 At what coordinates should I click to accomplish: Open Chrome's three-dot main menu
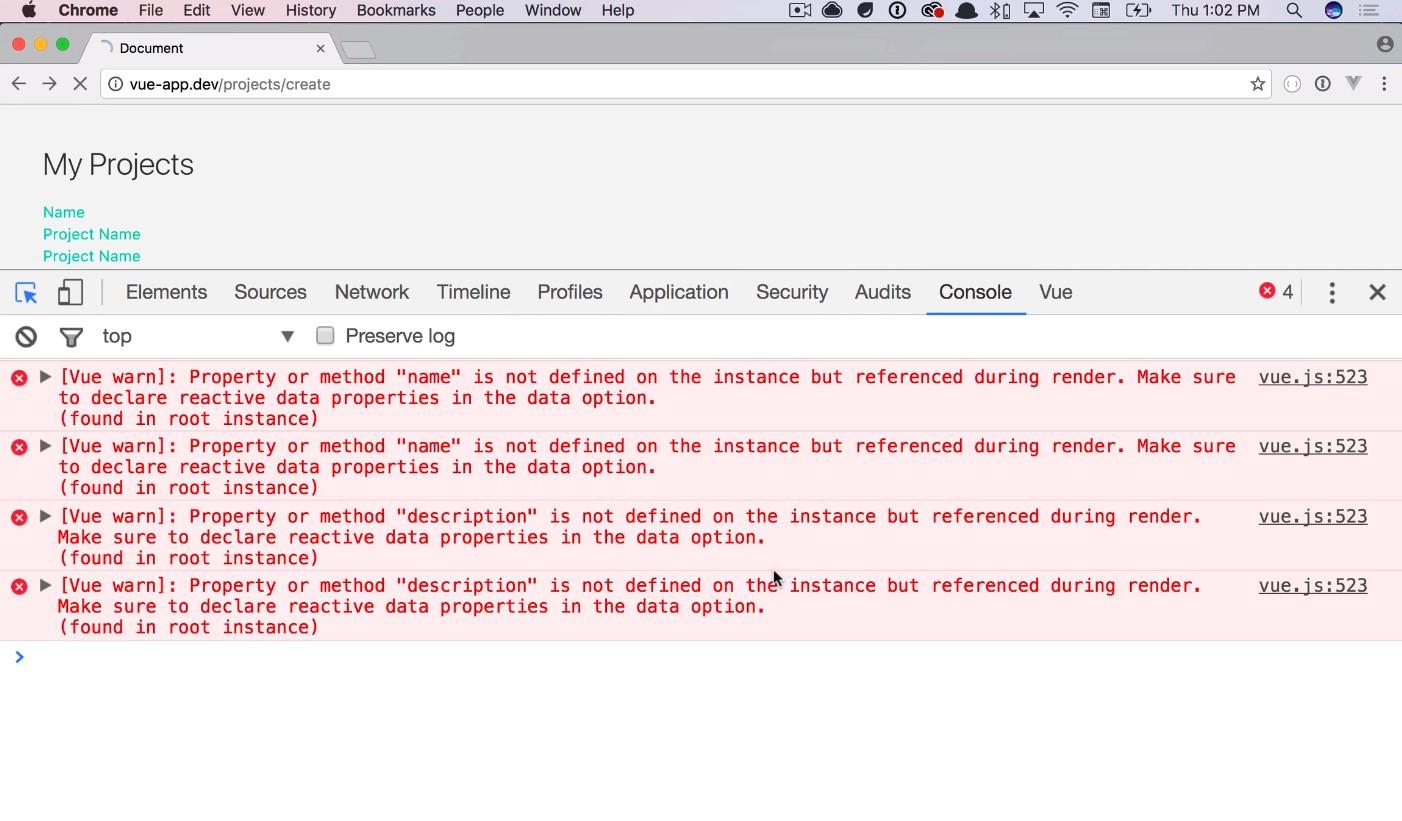[x=1384, y=84]
